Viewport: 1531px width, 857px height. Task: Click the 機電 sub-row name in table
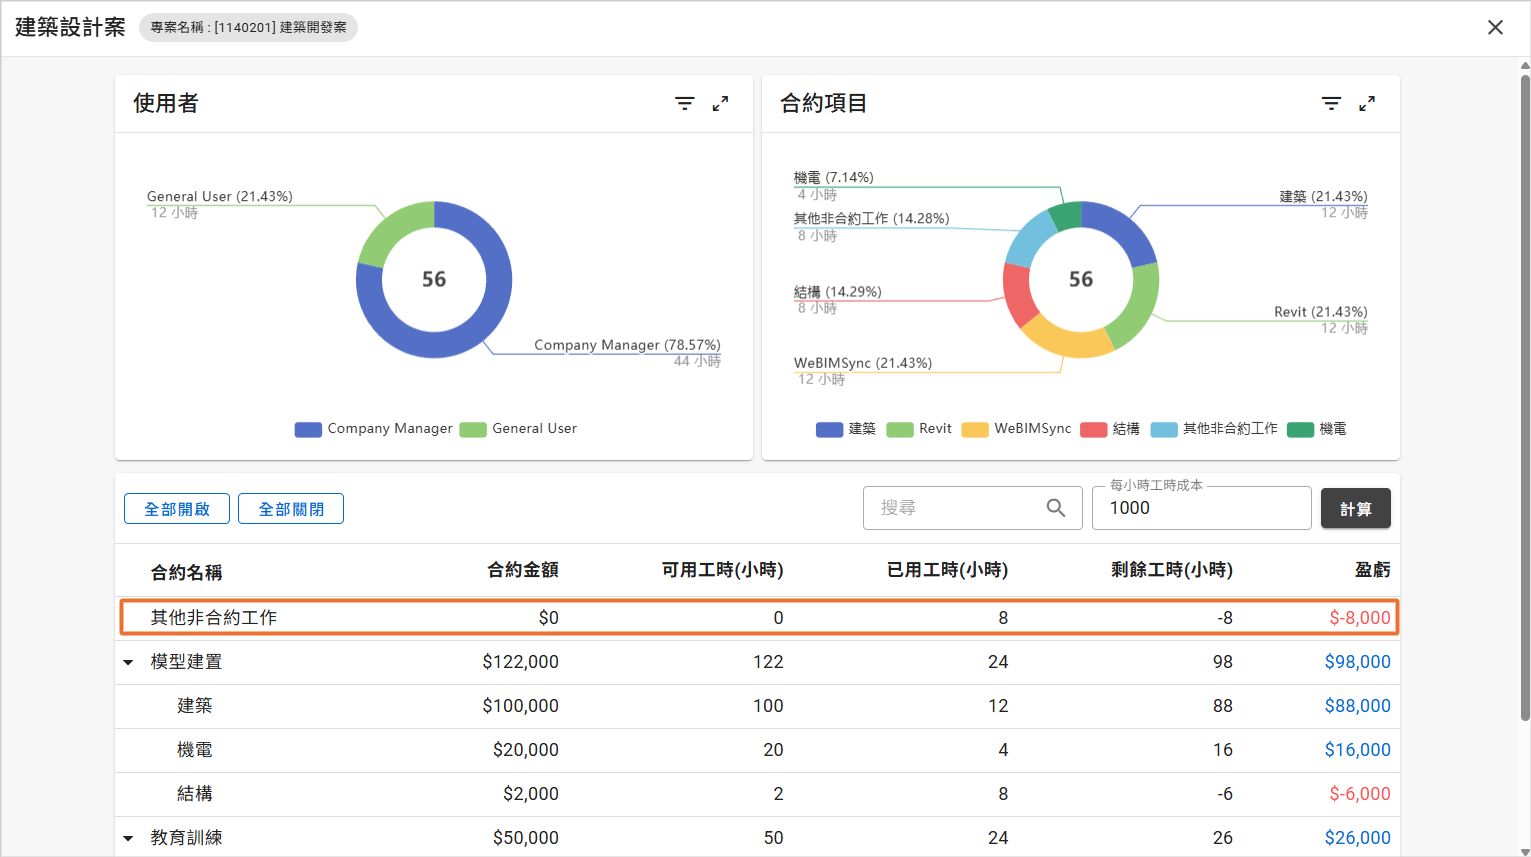point(195,750)
